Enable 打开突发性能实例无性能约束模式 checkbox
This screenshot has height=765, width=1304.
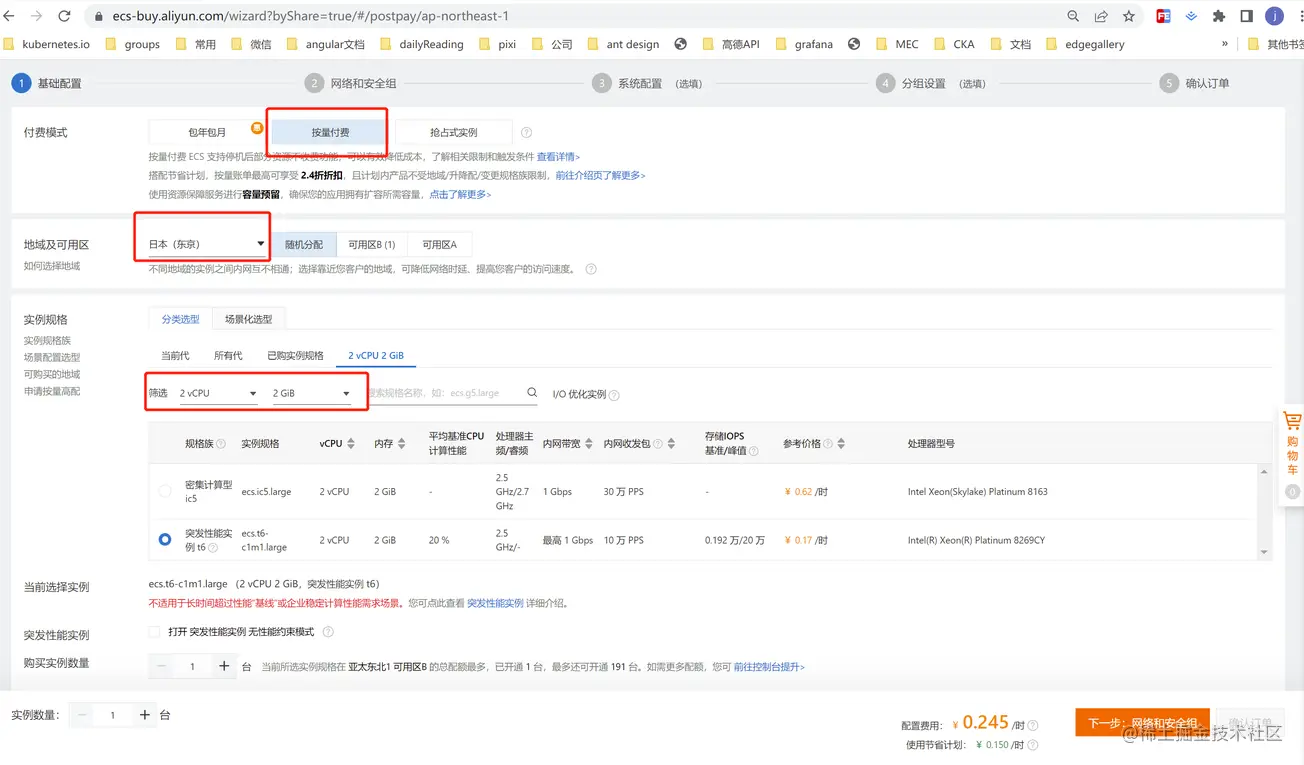154,632
